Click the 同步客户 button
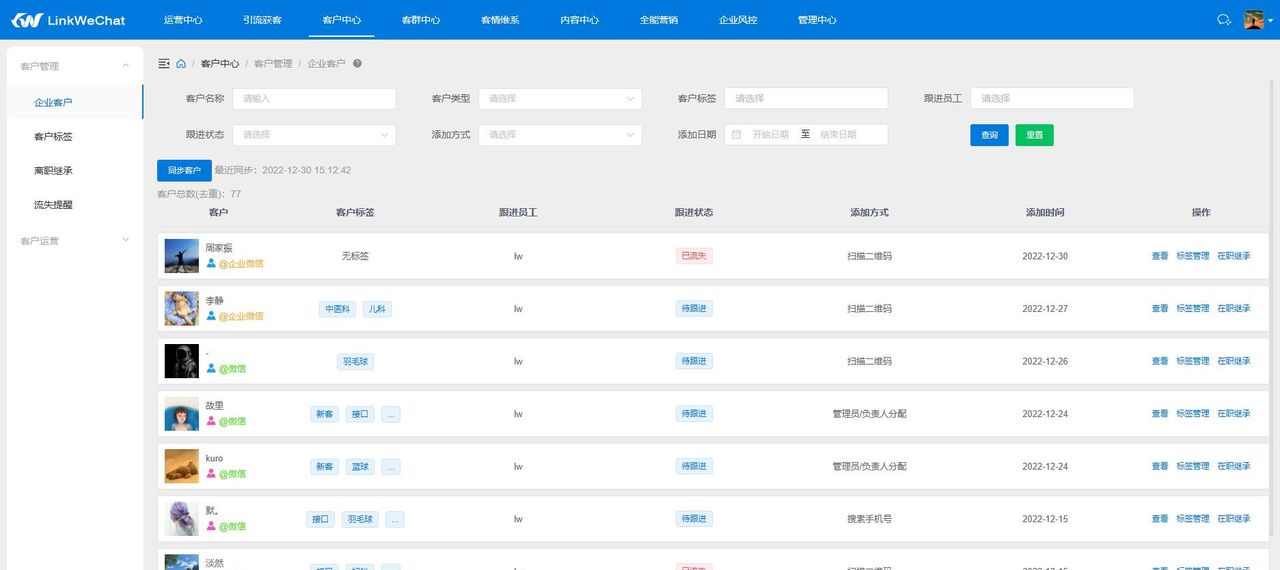This screenshot has height=570, width=1280. tap(184, 170)
